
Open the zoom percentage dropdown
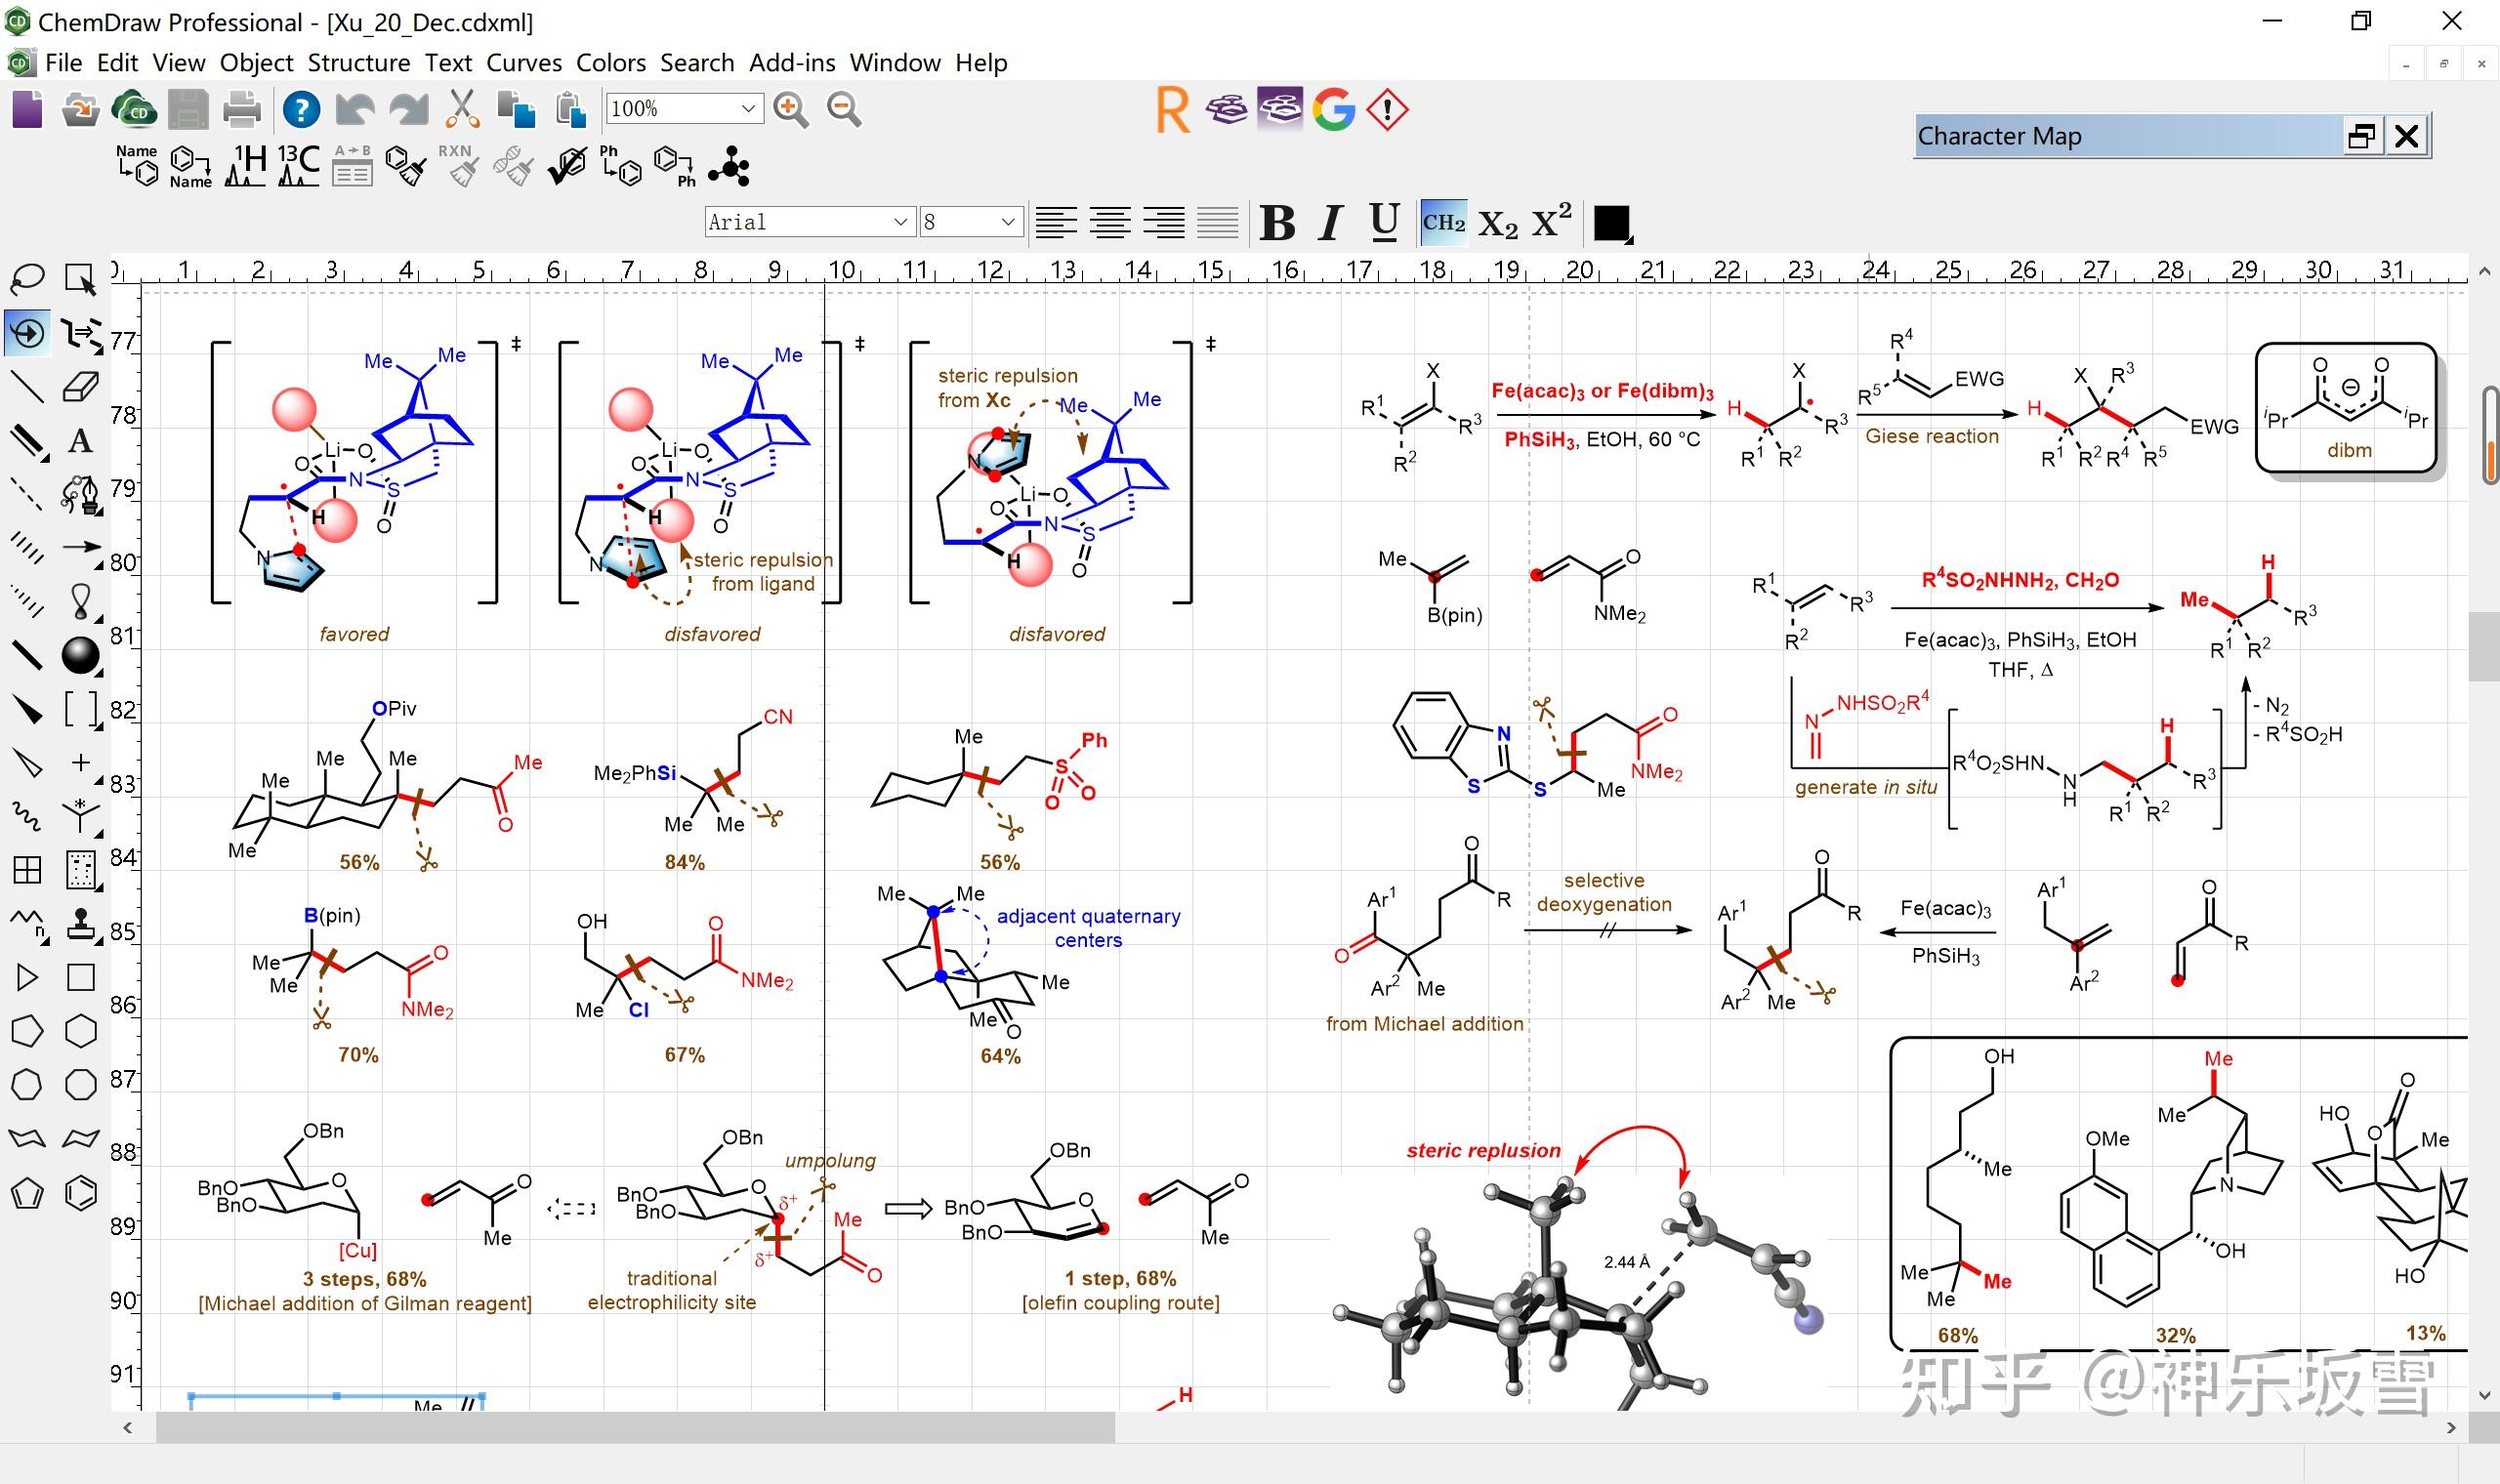click(x=747, y=108)
